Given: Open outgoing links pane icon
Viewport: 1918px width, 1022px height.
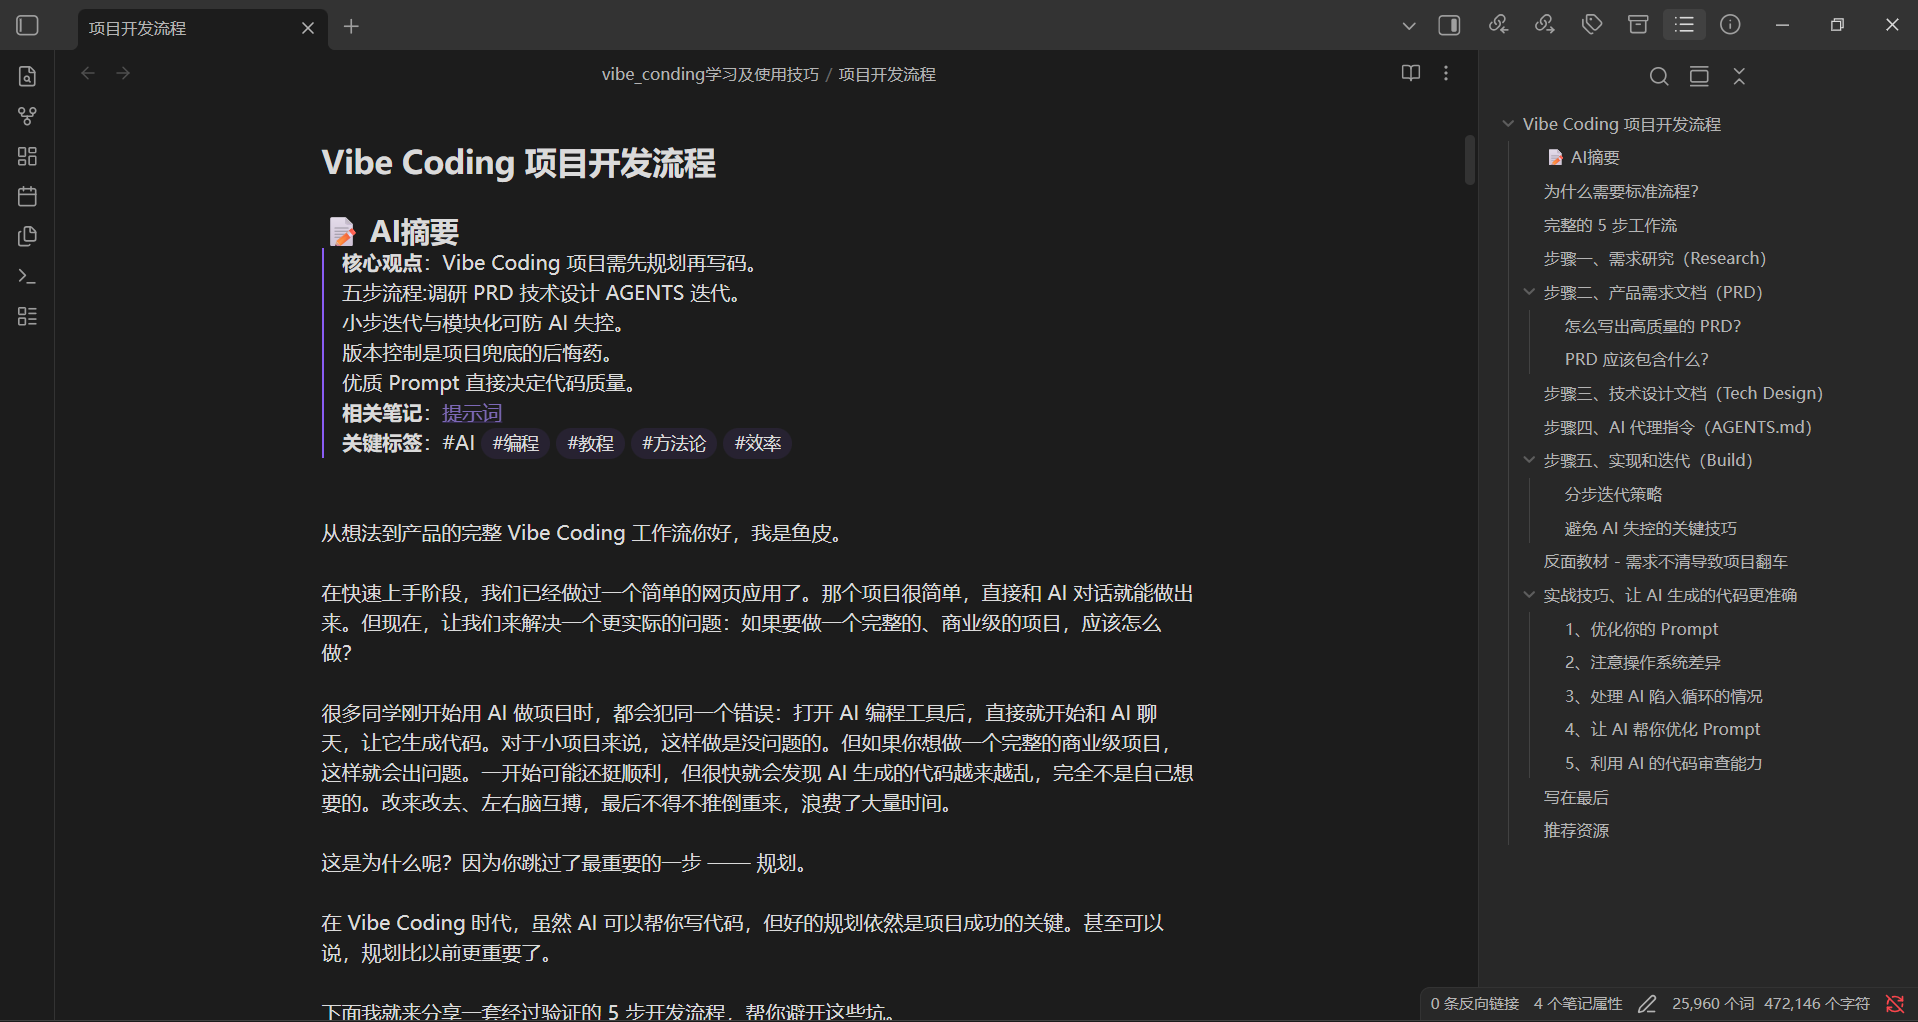Looking at the screenshot, I should 1545,25.
